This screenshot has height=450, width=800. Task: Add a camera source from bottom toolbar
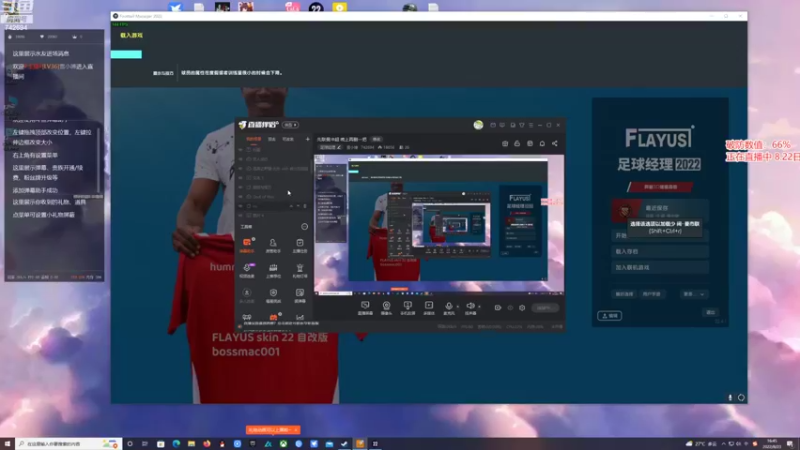point(386,307)
